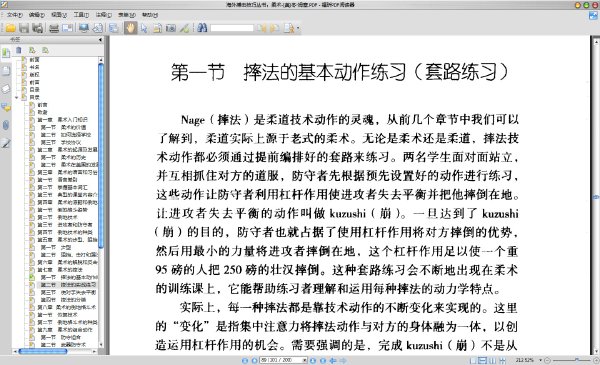Screen dimensions: 600x365
Task: Open the sixth menu bar item
Action: (127, 15)
